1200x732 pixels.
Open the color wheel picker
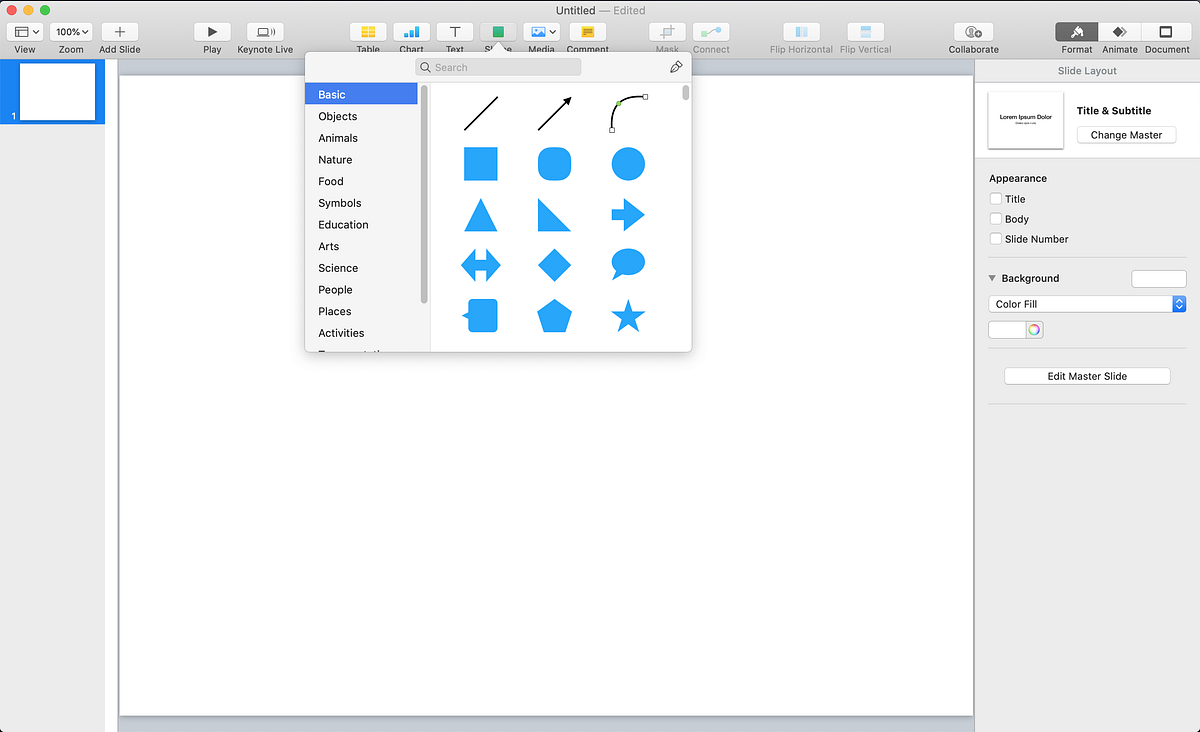[1034, 330]
